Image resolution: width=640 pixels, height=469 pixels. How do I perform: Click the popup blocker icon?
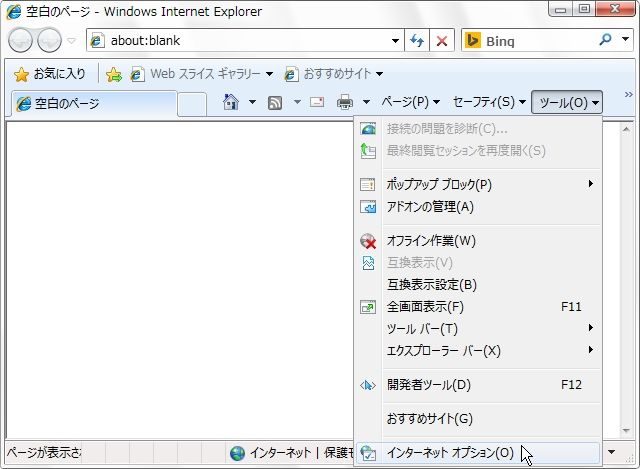[368, 184]
